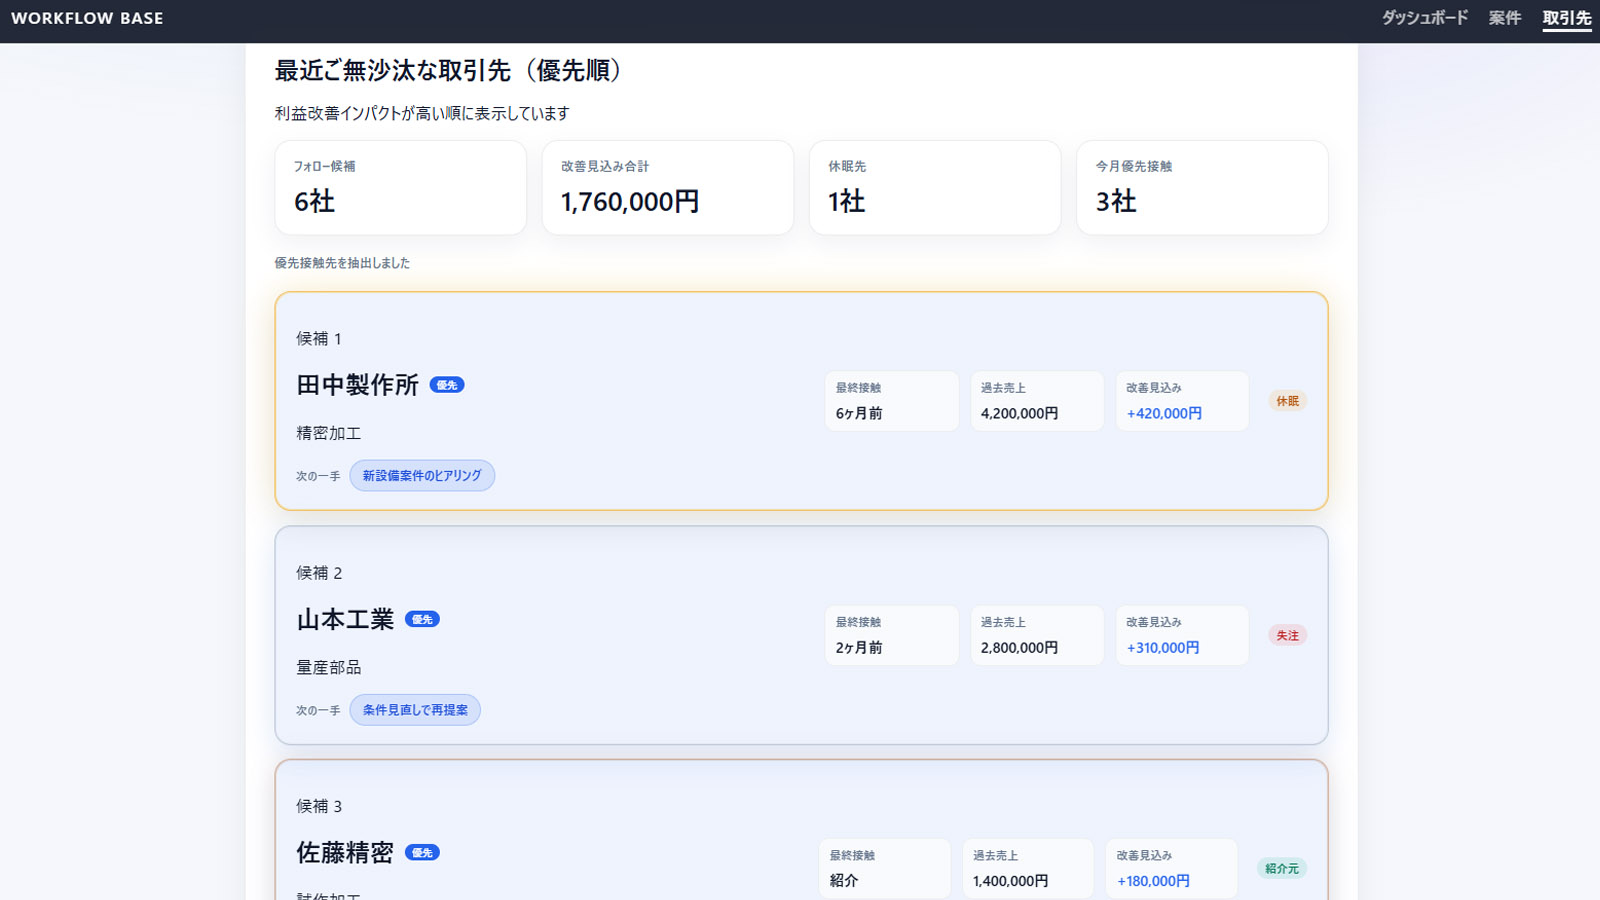Click the 失注 status badge on 山本工業
This screenshot has width=1600, height=900.
[x=1288, y=635]
